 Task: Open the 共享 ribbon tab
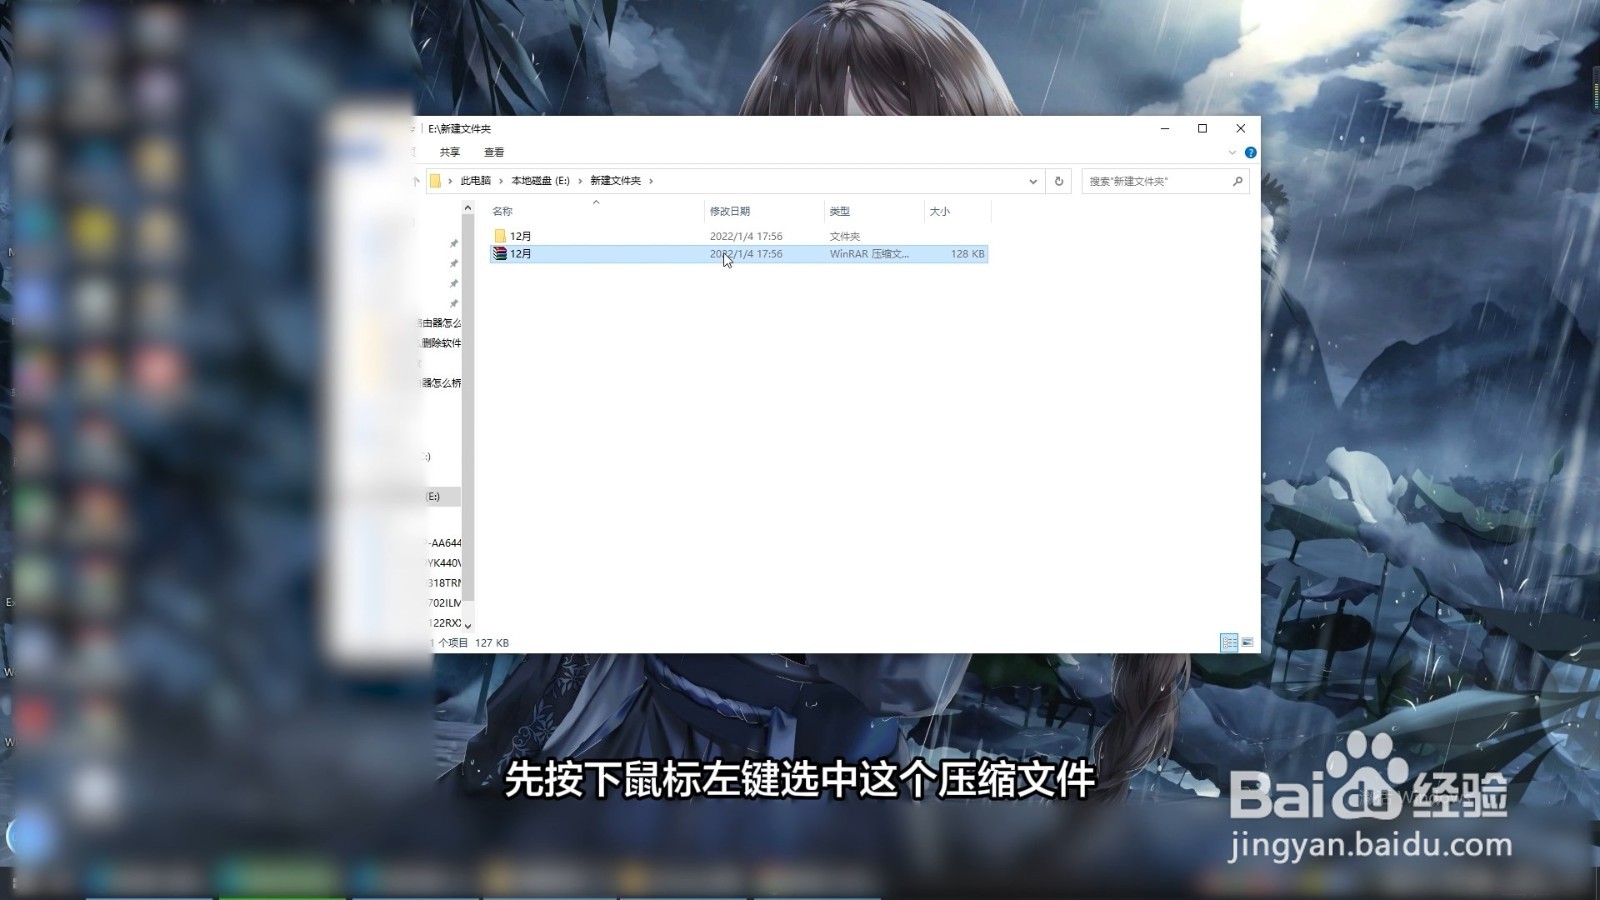click(450, 152)
